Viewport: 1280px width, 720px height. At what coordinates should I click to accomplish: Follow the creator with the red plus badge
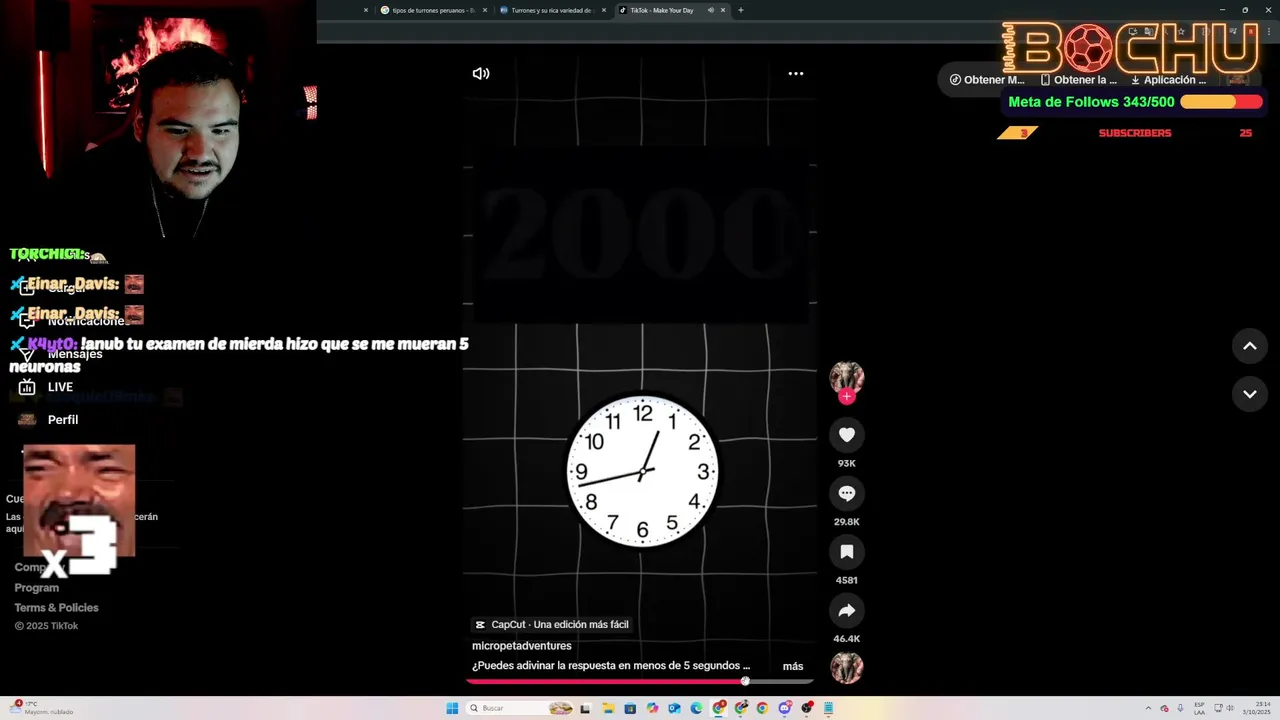pos(847,396)
